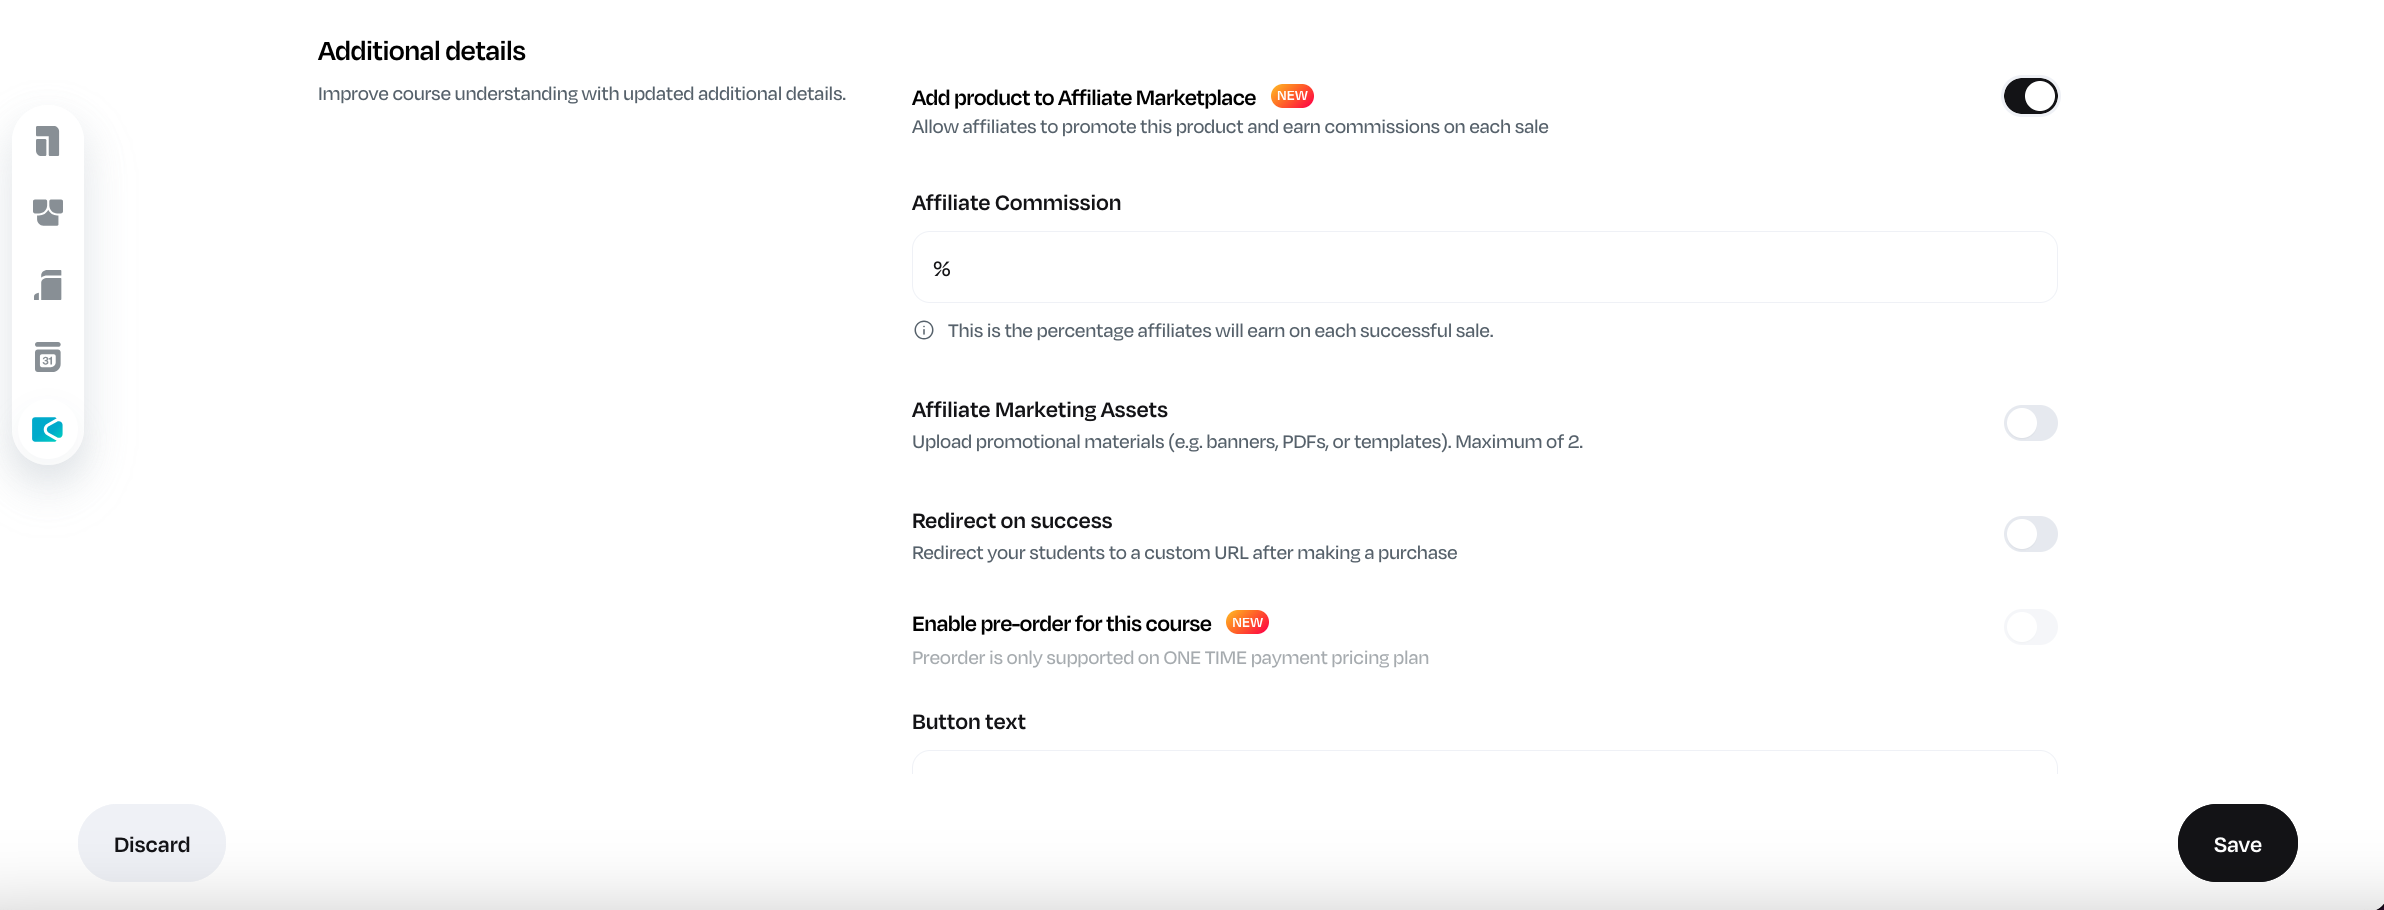The image size is (2384, 910).
Task: Toggle Enable pre-order for this course
Action: click(x=2030, y=627)
